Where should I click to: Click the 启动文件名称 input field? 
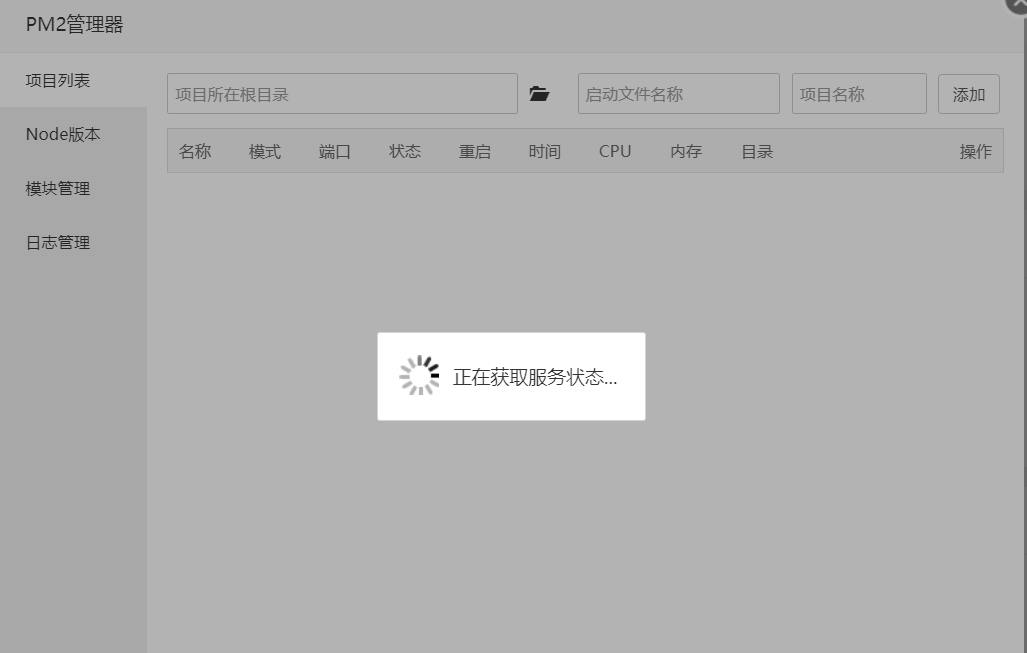(x=679, y=94)
